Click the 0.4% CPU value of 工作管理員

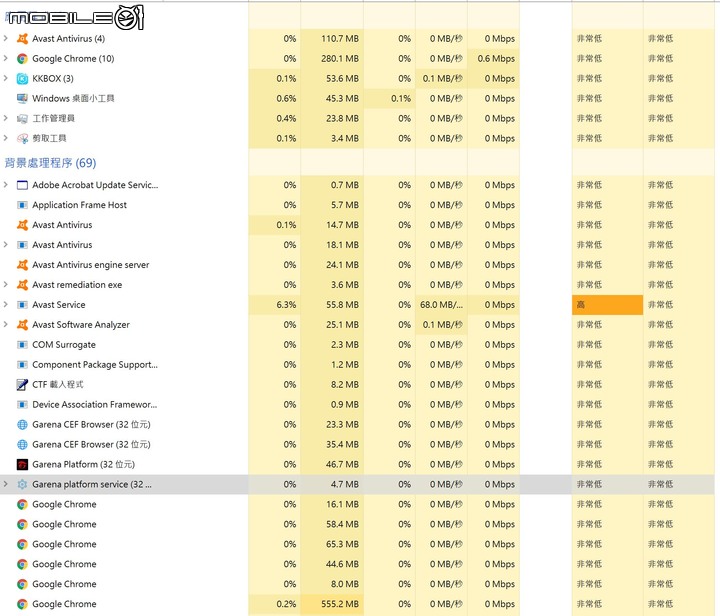[286, 118]
